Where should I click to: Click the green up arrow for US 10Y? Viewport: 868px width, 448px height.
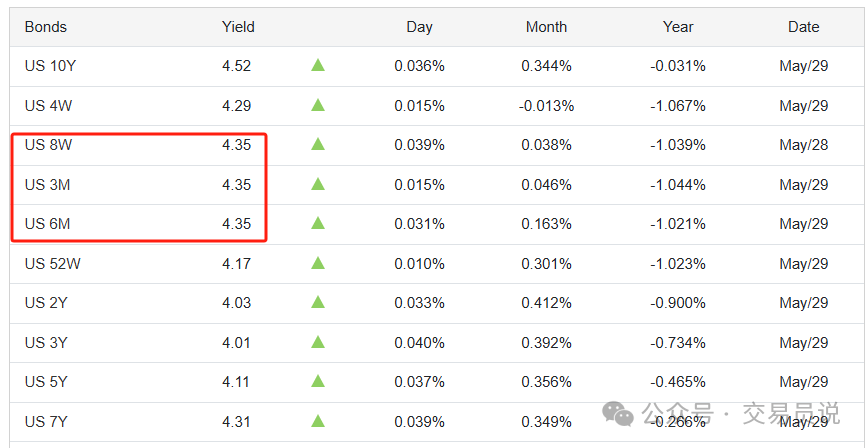[x=318, y=65]
